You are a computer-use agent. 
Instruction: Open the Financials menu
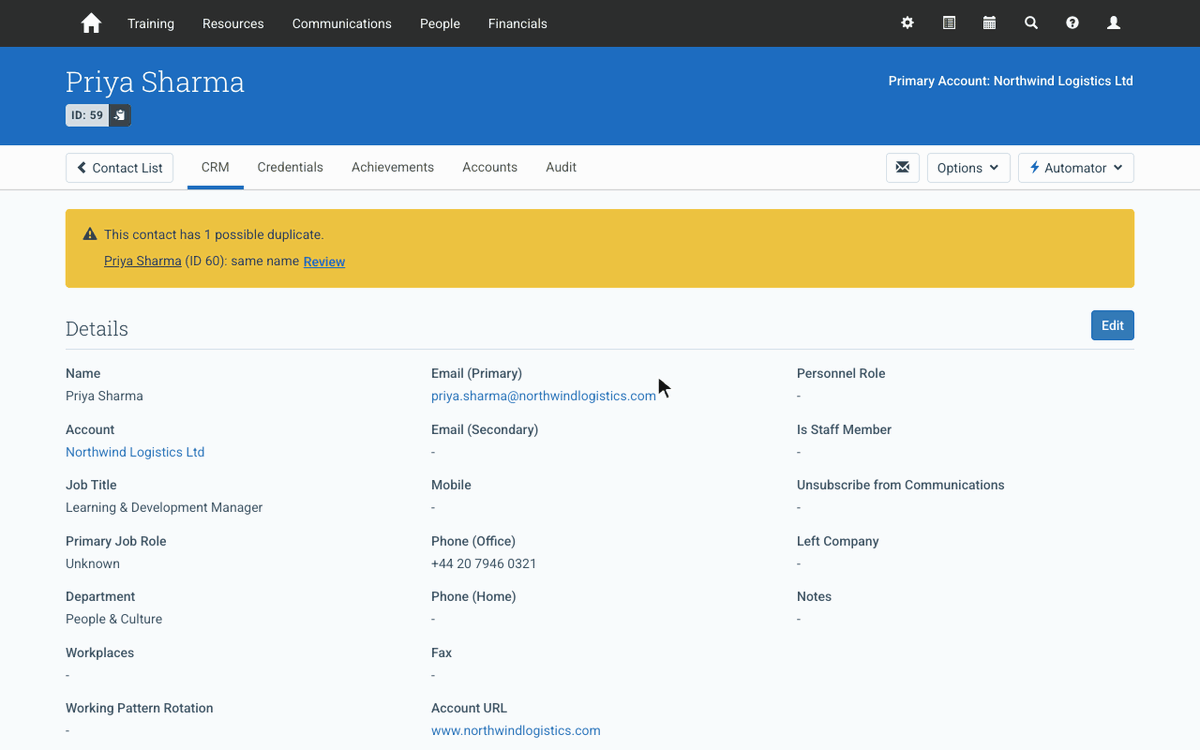click(518, 23)
